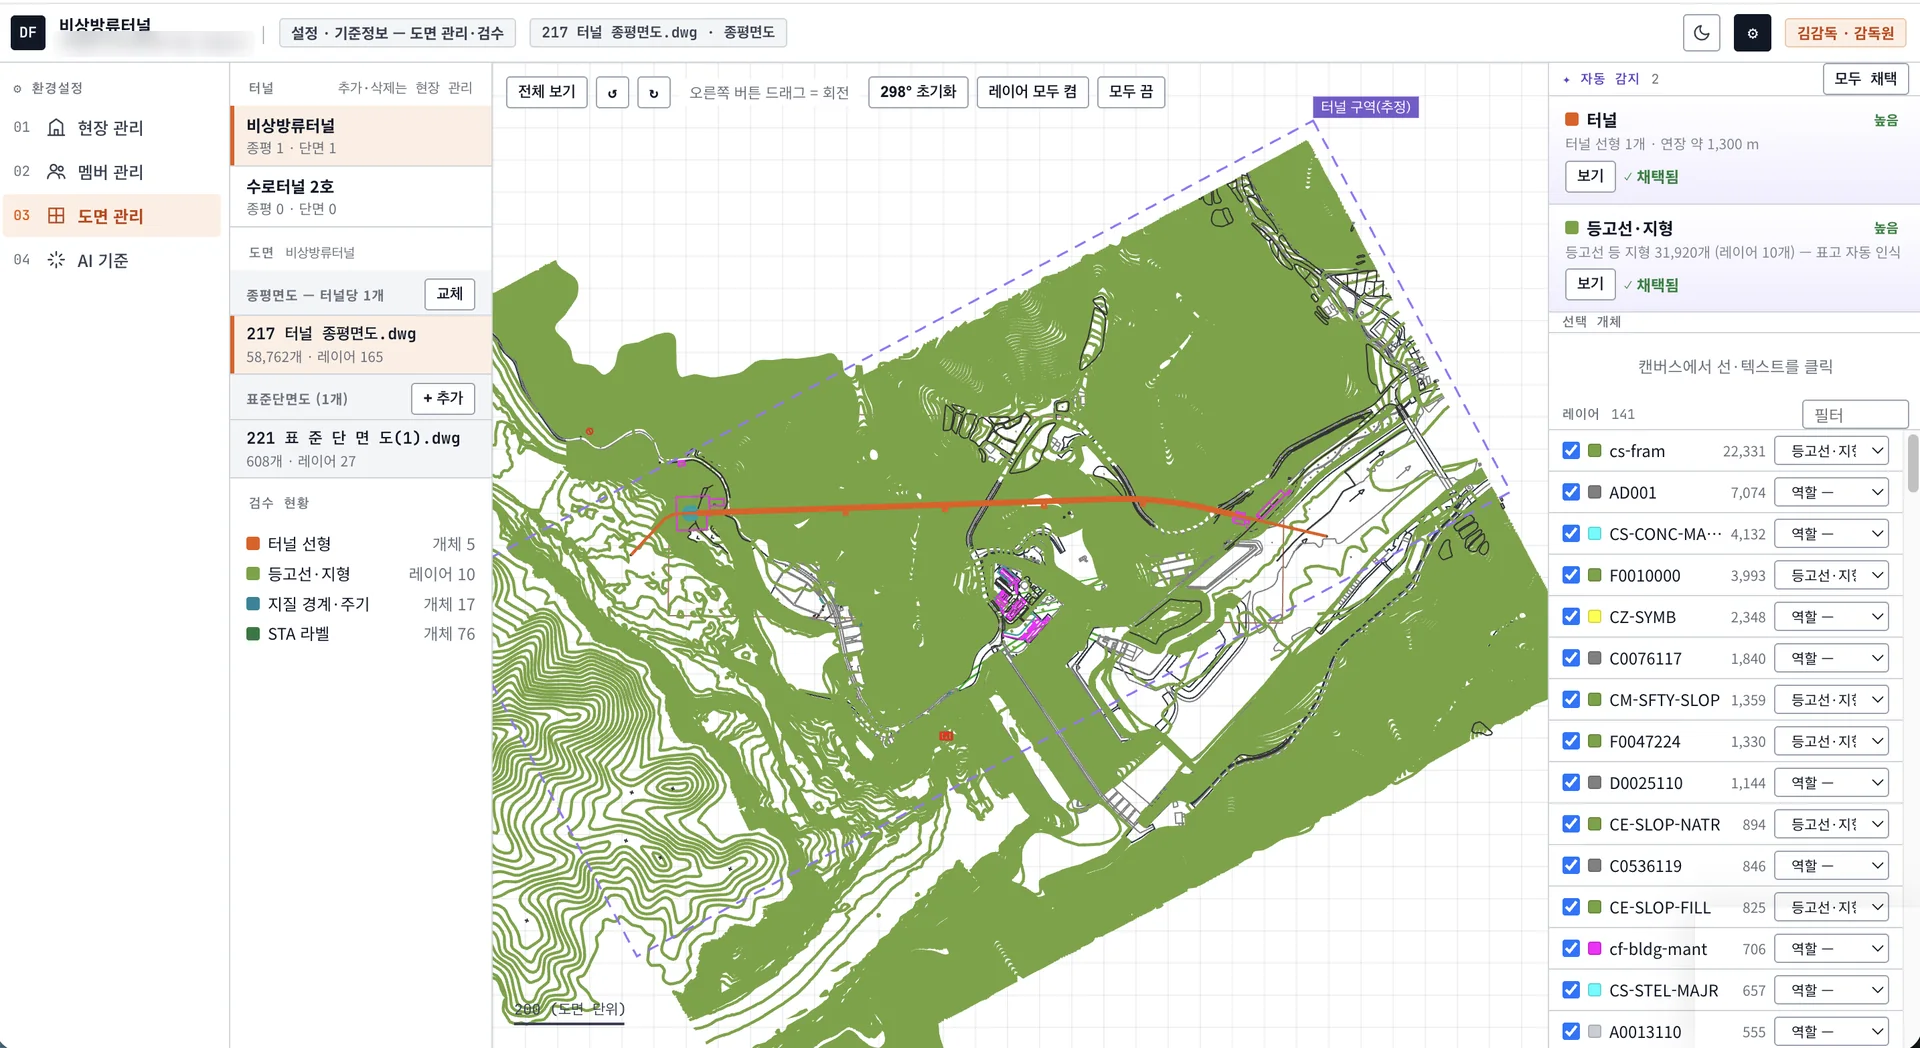Open role dropdown for AD001
Image resolution: width=1920 pixels, height=1048 pixels.
pos(1832,492)
